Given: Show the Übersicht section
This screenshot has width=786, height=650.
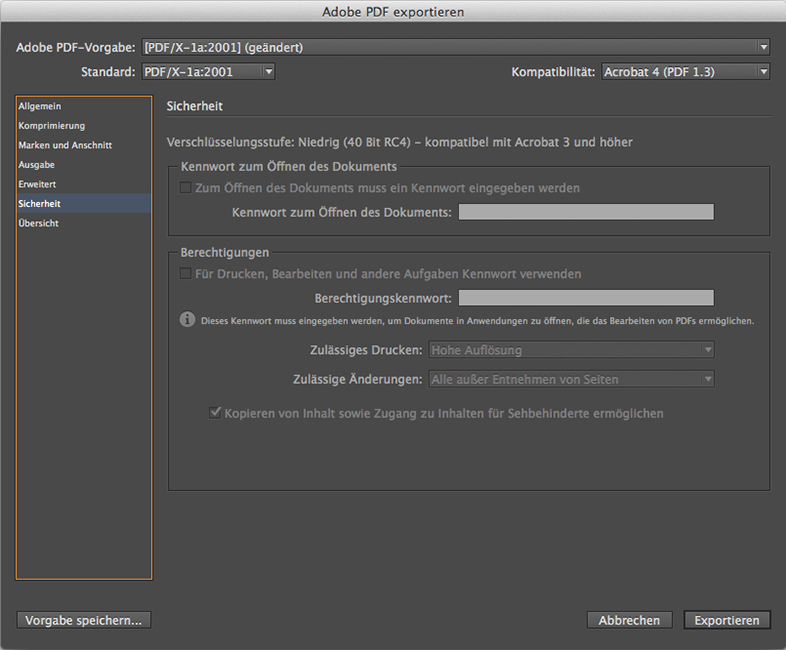Looking at the screenshot, I should 84,223.
